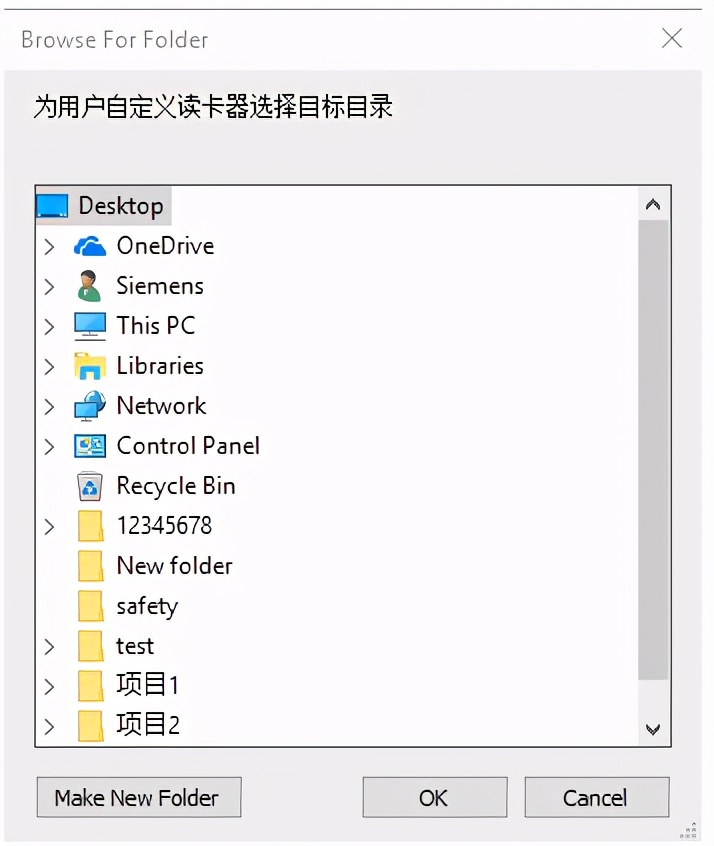Click the Cancel button
Viewport: 714px width, 846px height.
pos(596,797)
